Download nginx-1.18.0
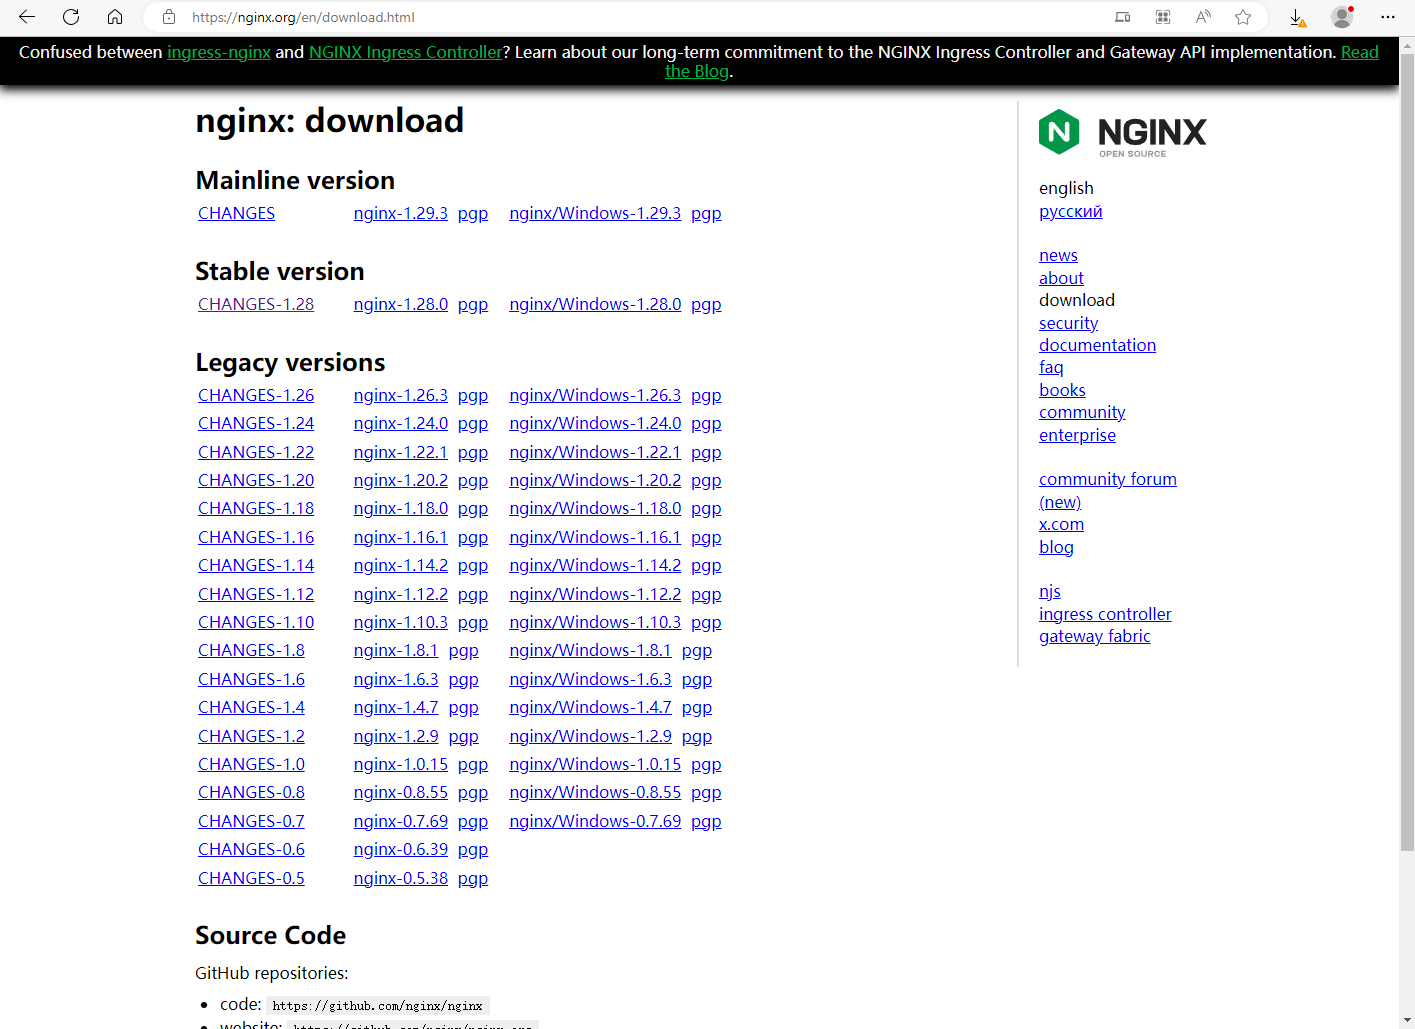The width and height of the screenshot is (1415, 1029). [400, 508]
